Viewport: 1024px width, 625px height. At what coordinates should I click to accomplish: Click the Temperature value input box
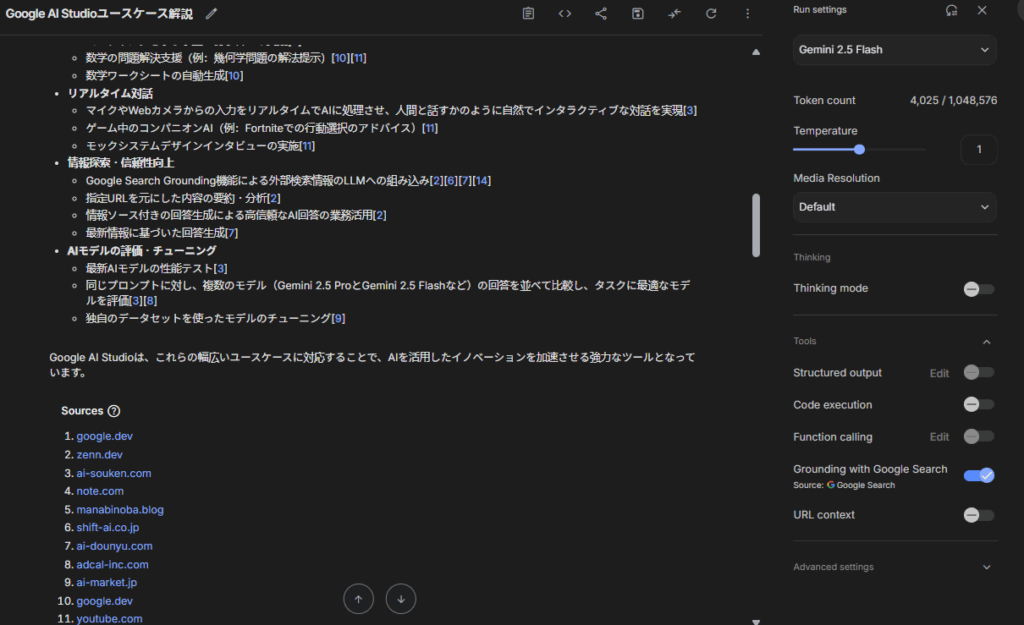click(x=978, y=150)
